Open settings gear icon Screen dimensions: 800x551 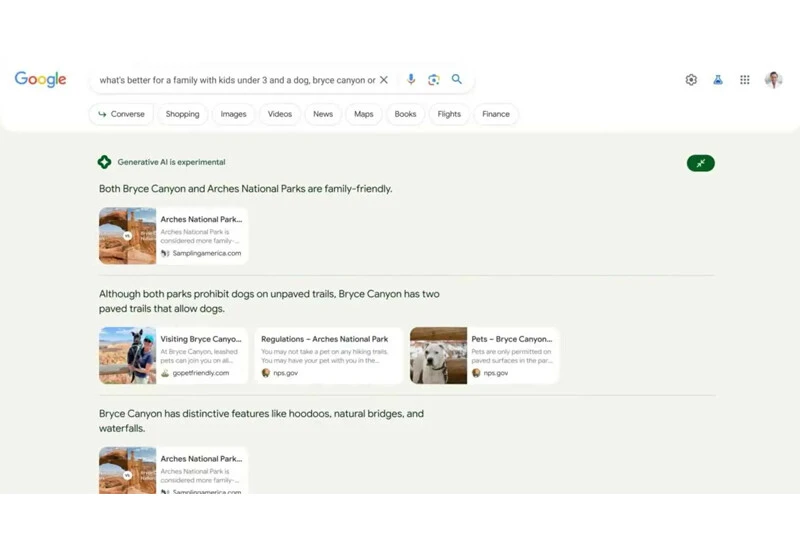point(691,80)
